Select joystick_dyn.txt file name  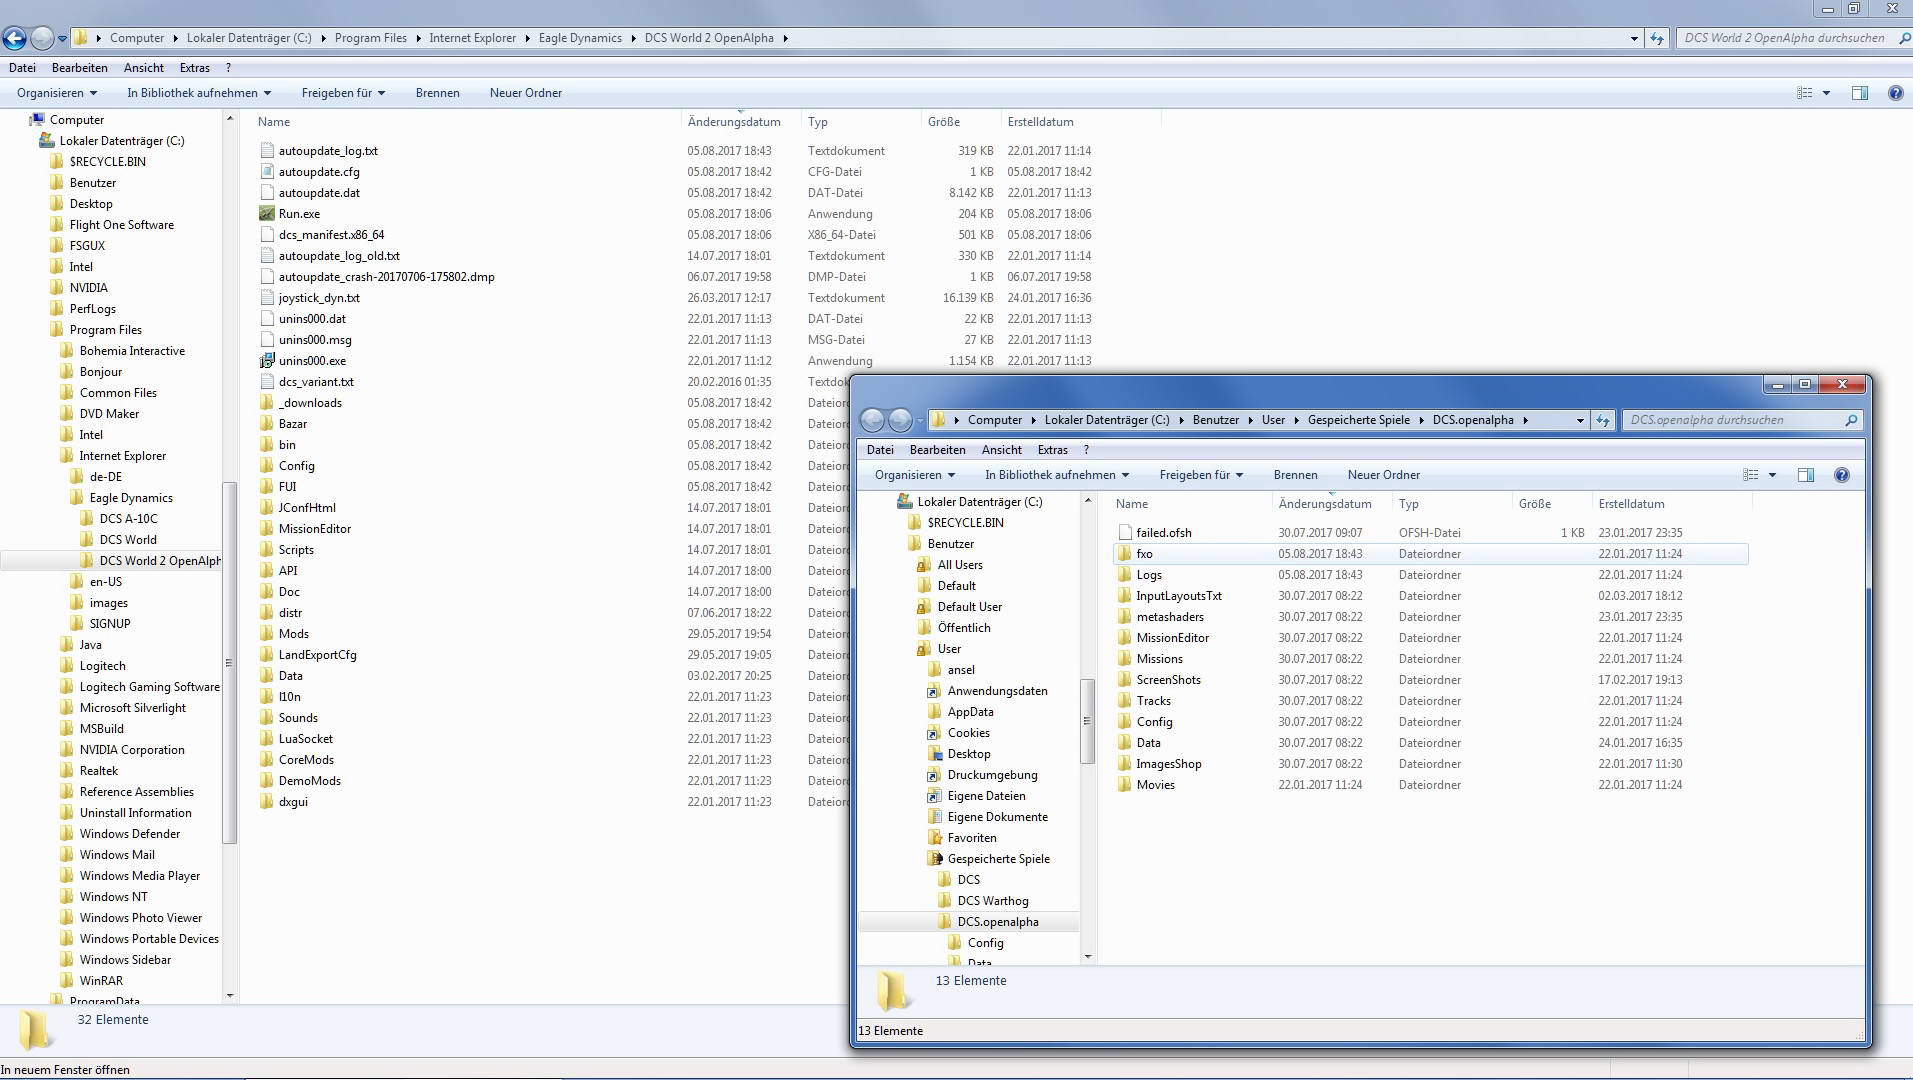319,297
